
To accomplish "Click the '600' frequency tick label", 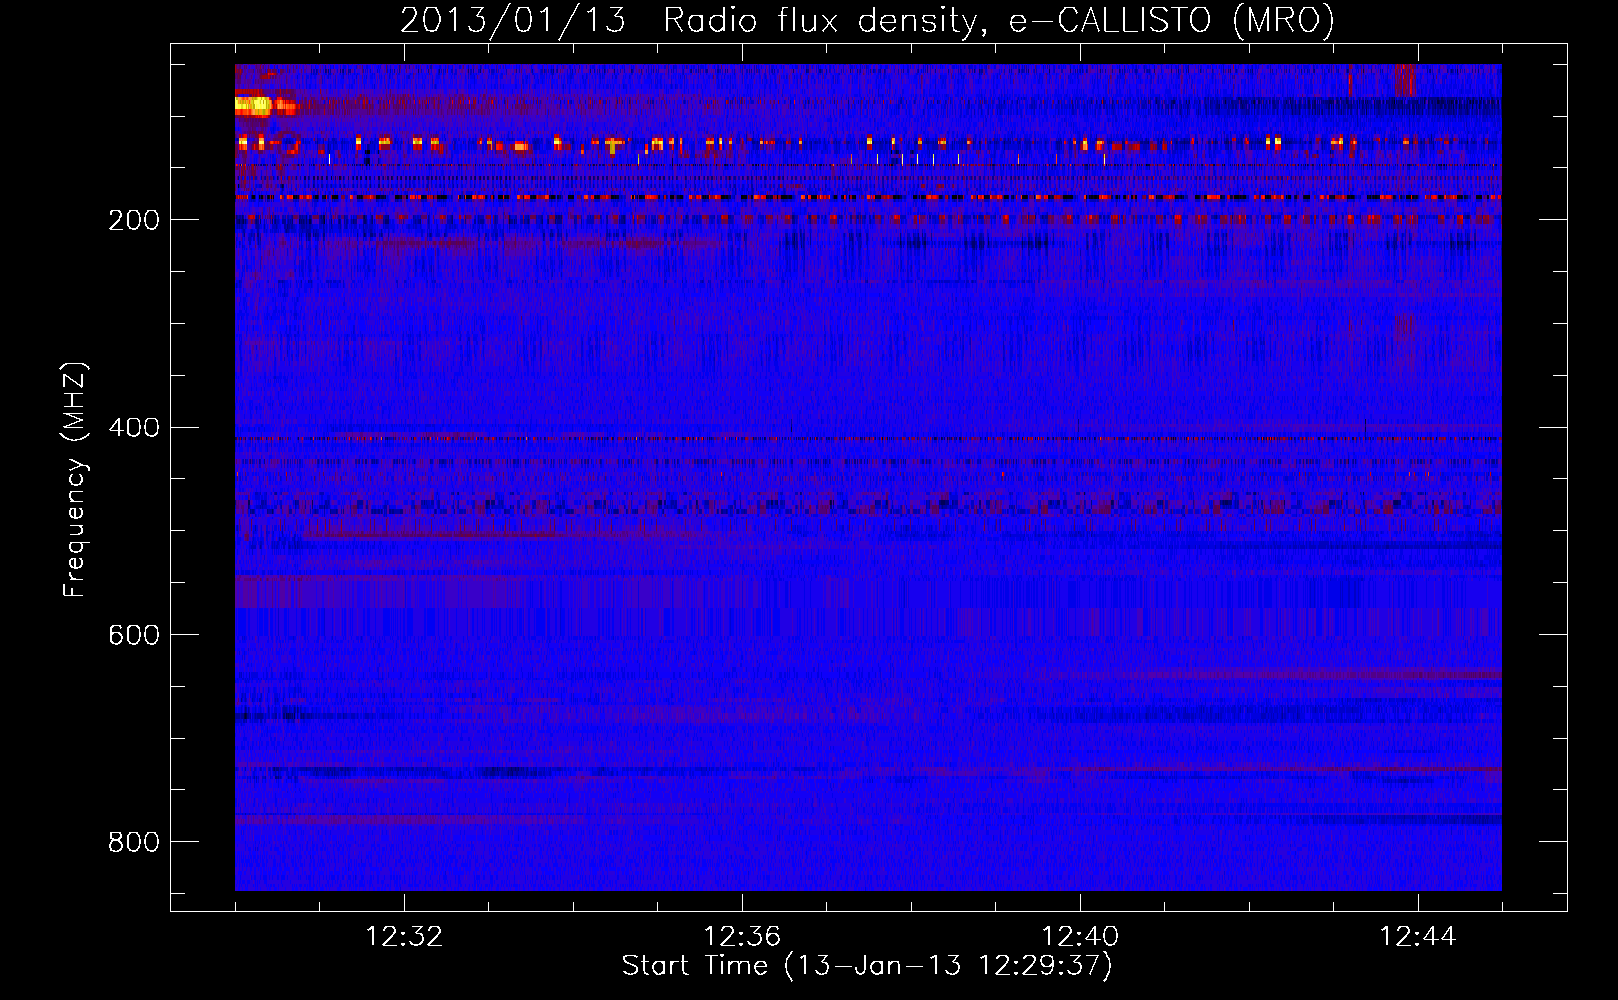I will click(x=134, y=636).
